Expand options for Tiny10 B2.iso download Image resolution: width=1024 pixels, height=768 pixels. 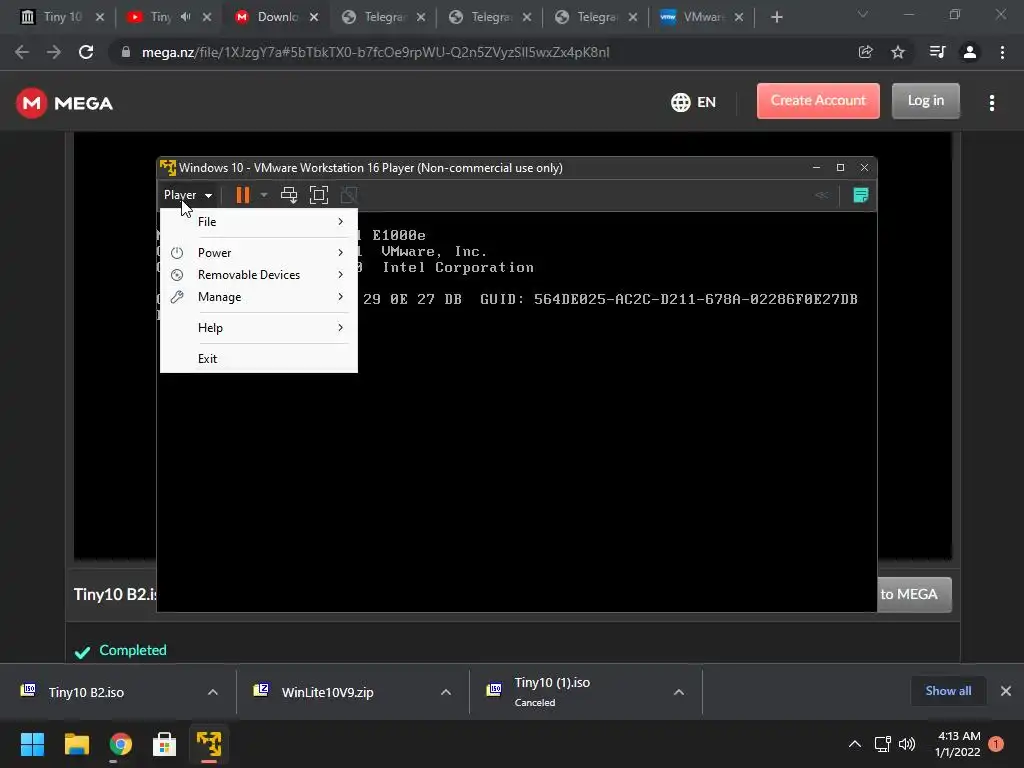click(213, 692)
